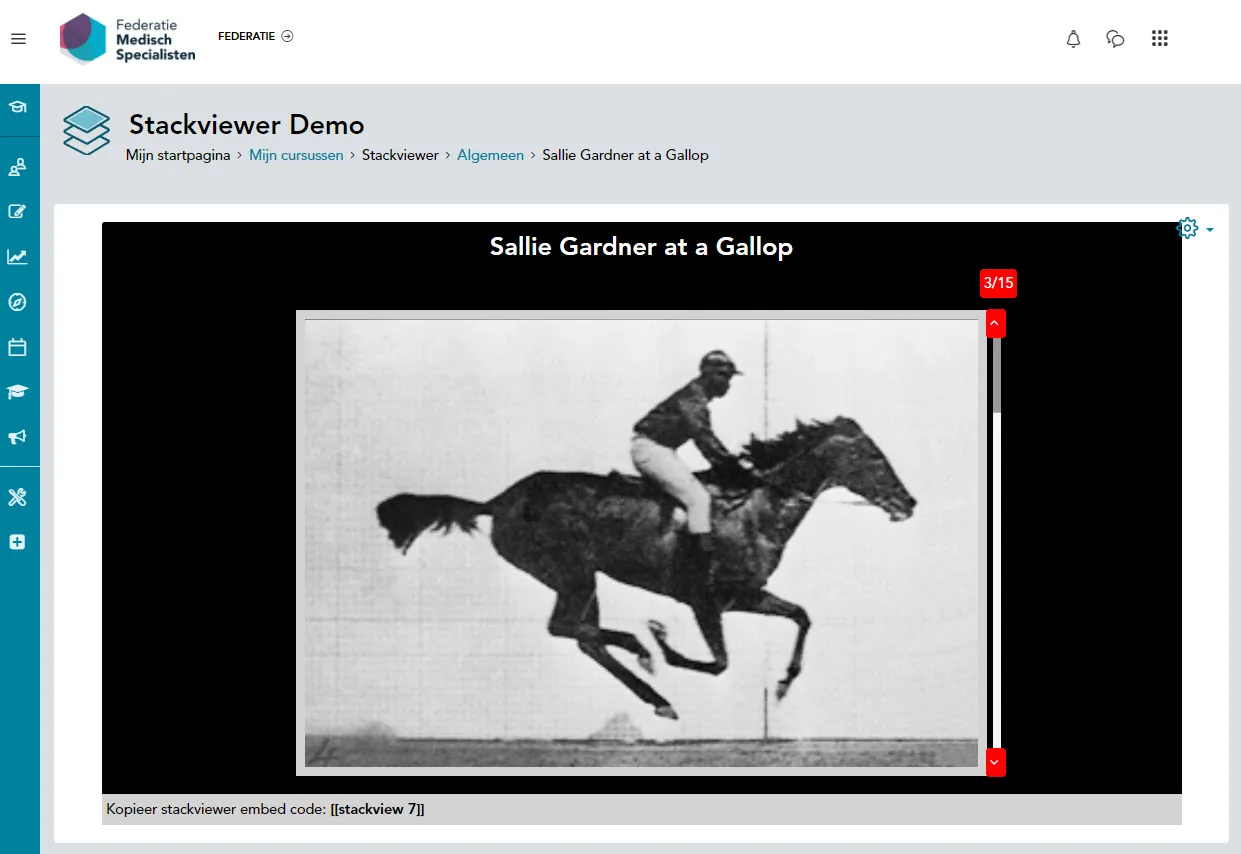Go to Algemeen breadcrumb
Screen dimensions: 1241x854
490,155
